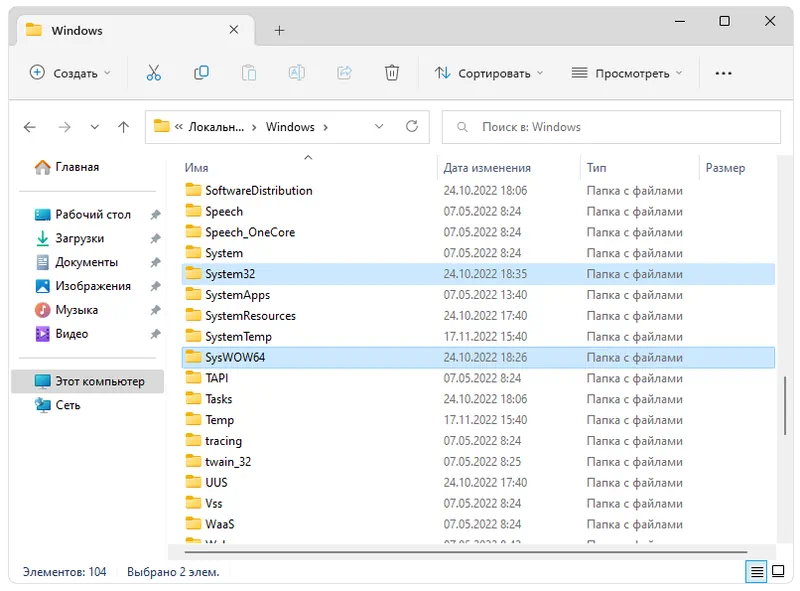
Task: Close the Windows tab
Action: 234,30
